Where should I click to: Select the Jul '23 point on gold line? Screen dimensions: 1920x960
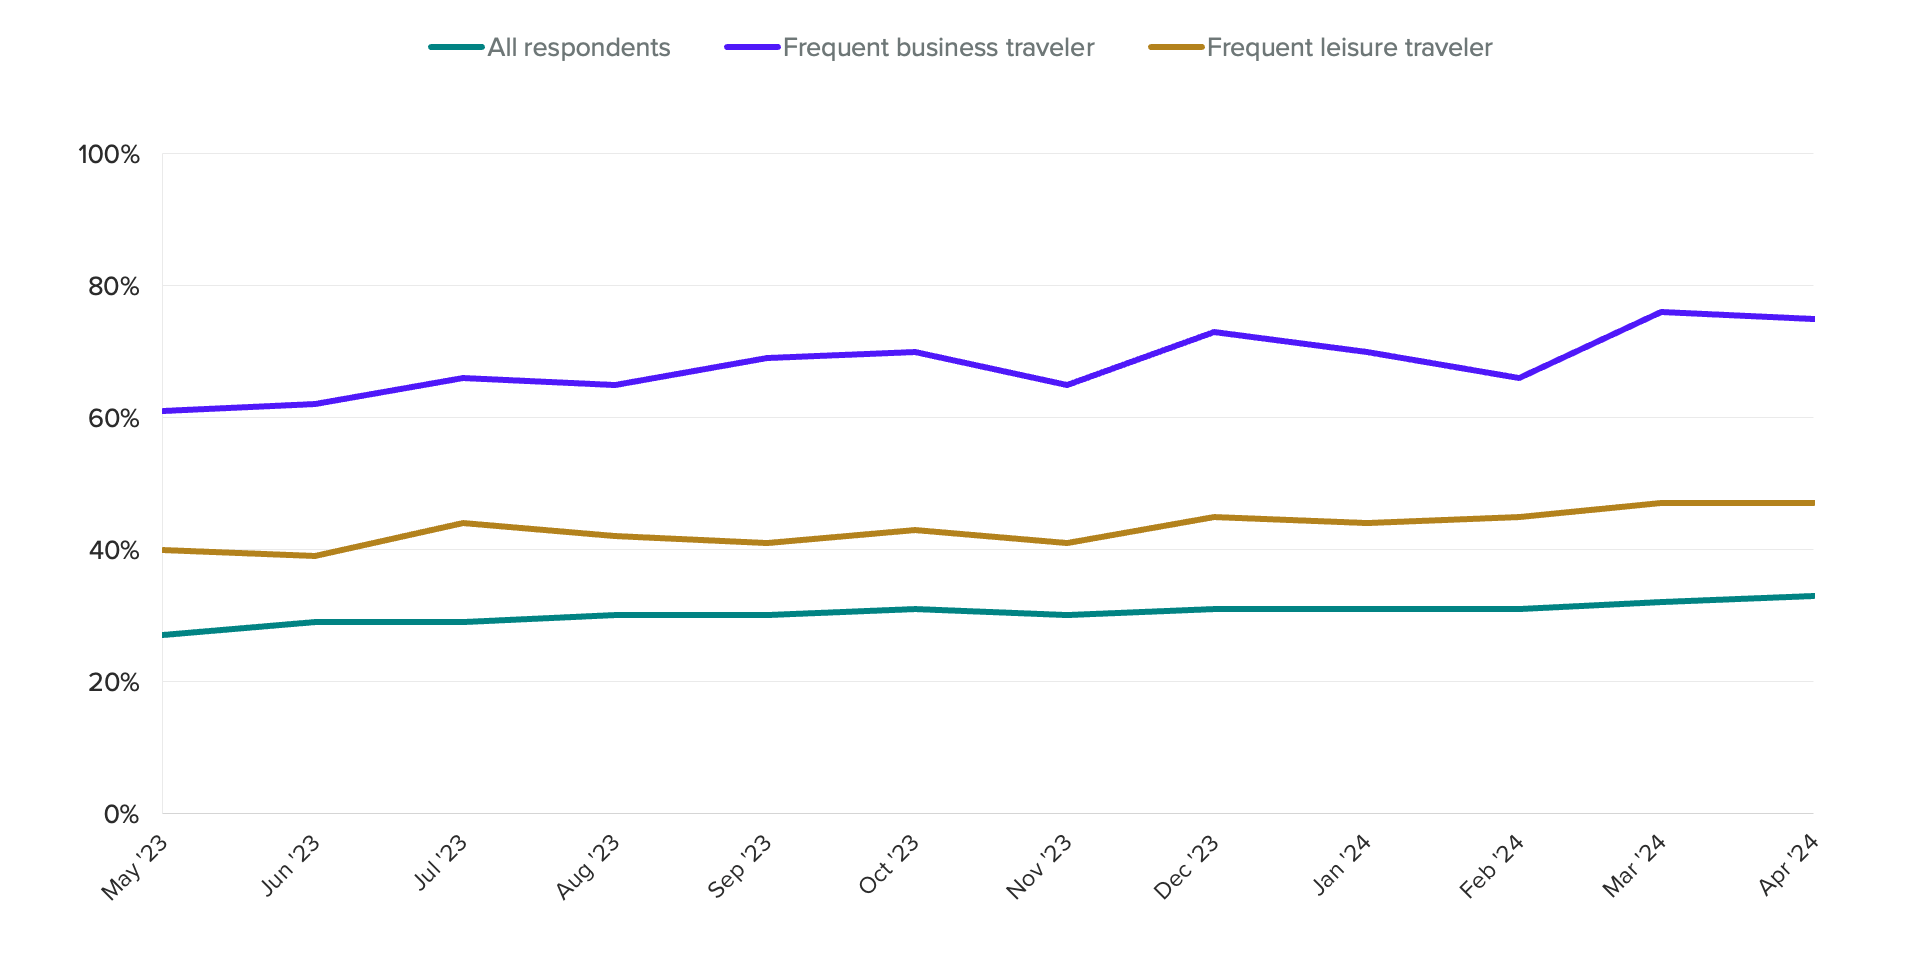click(463, 523)
